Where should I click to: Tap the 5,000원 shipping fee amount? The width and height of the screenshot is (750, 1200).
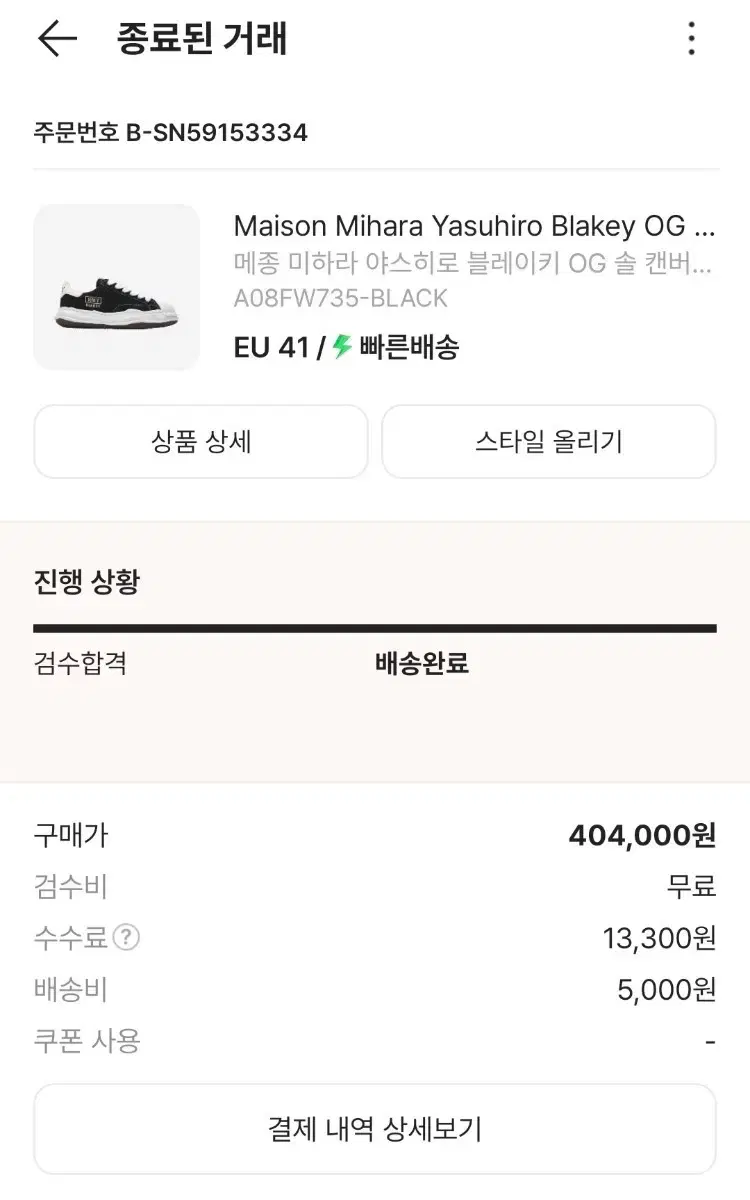667,990
